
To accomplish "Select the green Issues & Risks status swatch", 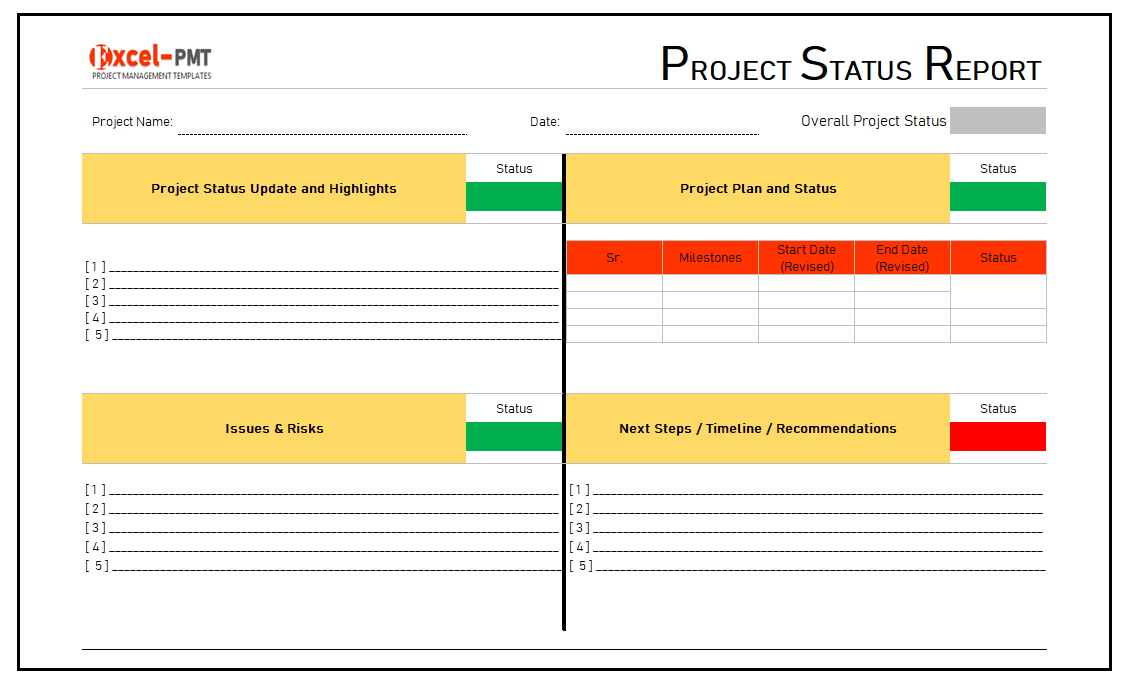I will click(514, 436).
